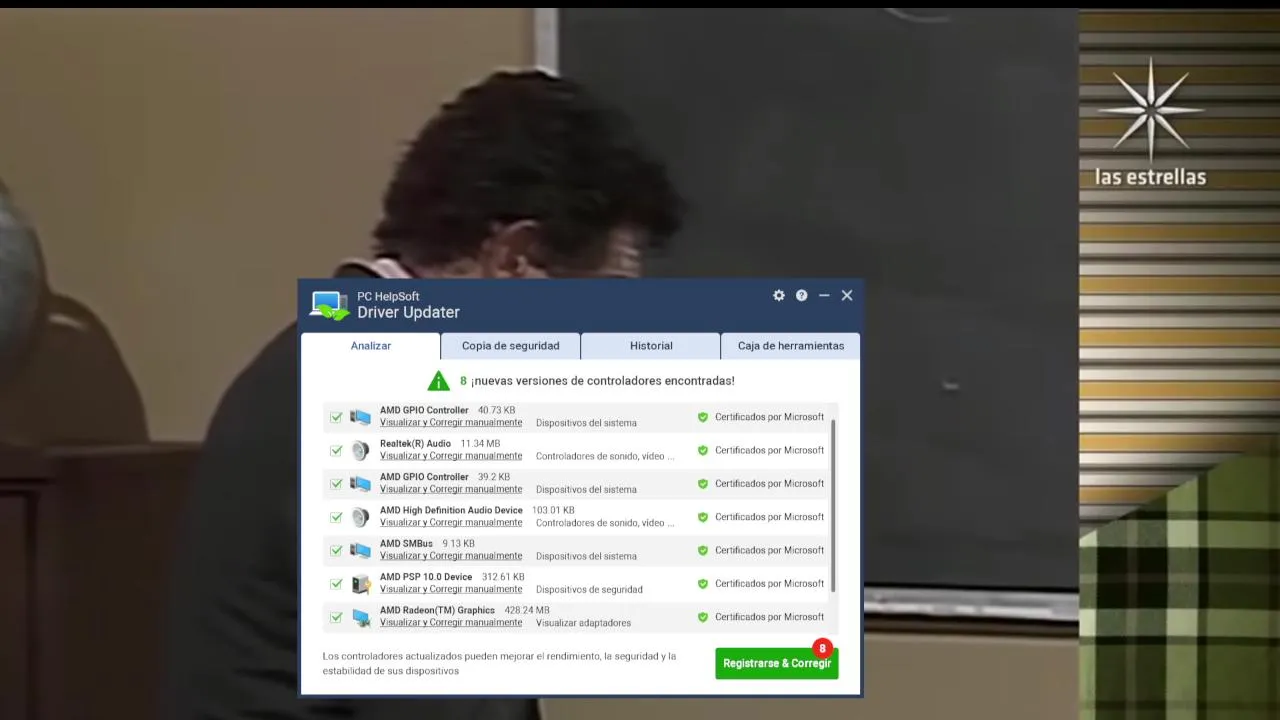Viewport: 1280px width, 720px height.
Task: Deselect the AMD PSP 10.0 Device checkbox
Action: click(x=336, y=584)
